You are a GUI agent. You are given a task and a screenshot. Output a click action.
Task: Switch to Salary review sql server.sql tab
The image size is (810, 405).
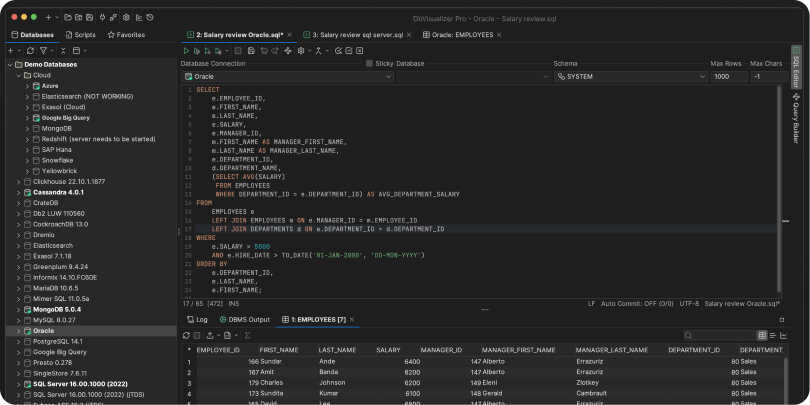[356, 34]
